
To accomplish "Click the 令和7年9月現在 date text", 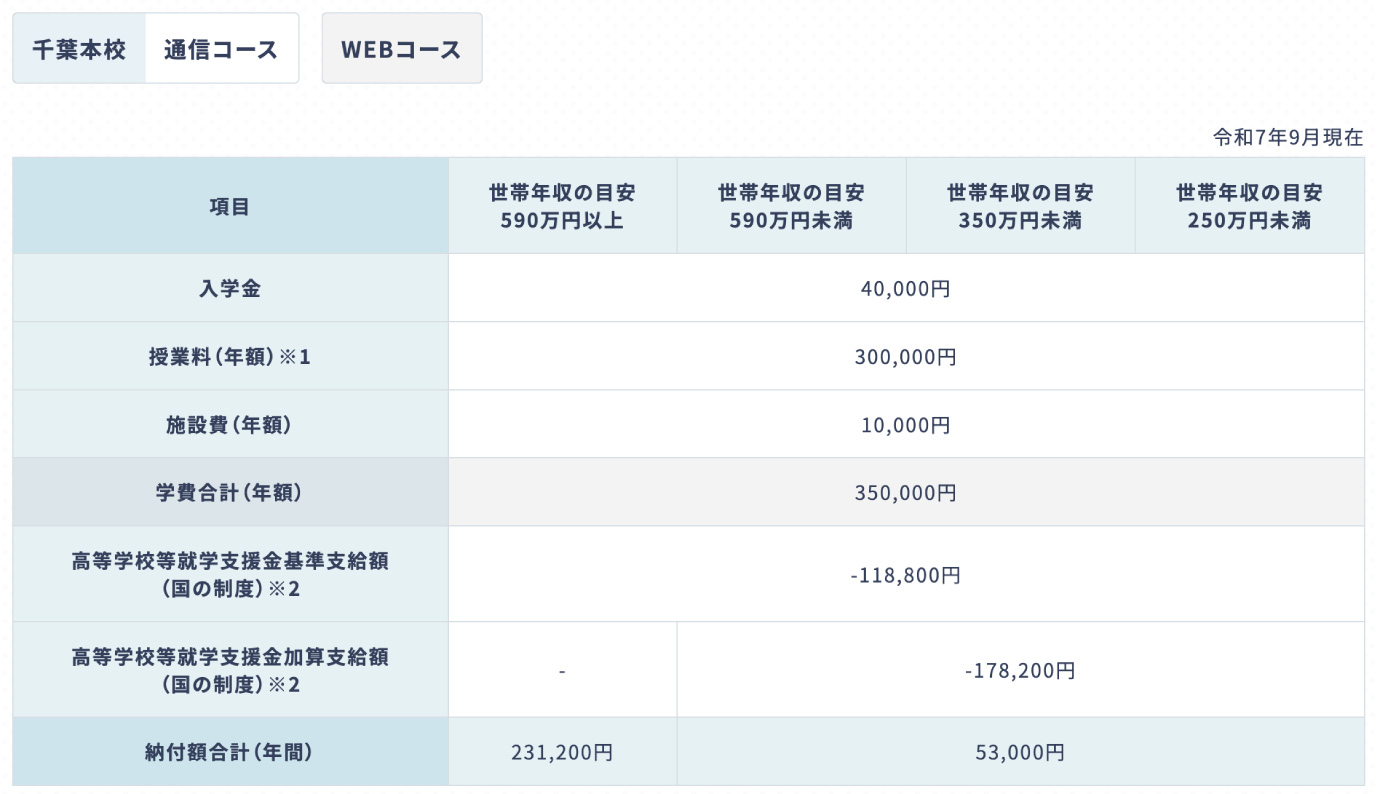I will [1288, 138].
